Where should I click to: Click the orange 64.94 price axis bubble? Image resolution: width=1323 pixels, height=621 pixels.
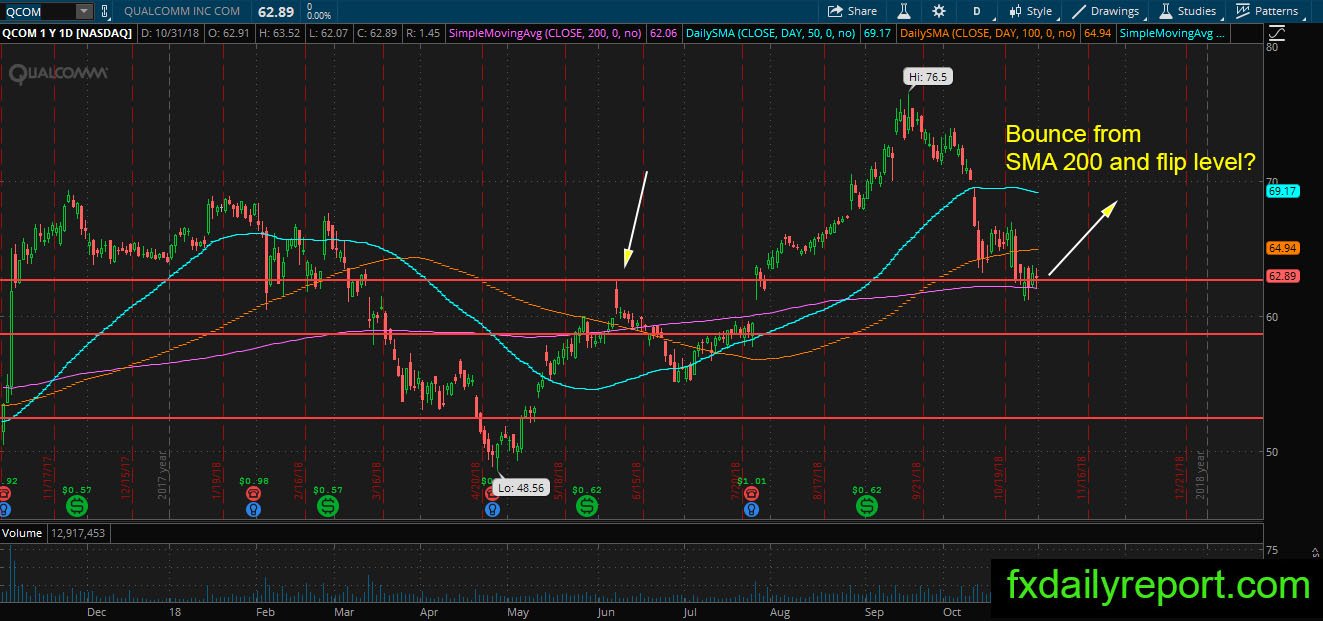point(1282,247)
